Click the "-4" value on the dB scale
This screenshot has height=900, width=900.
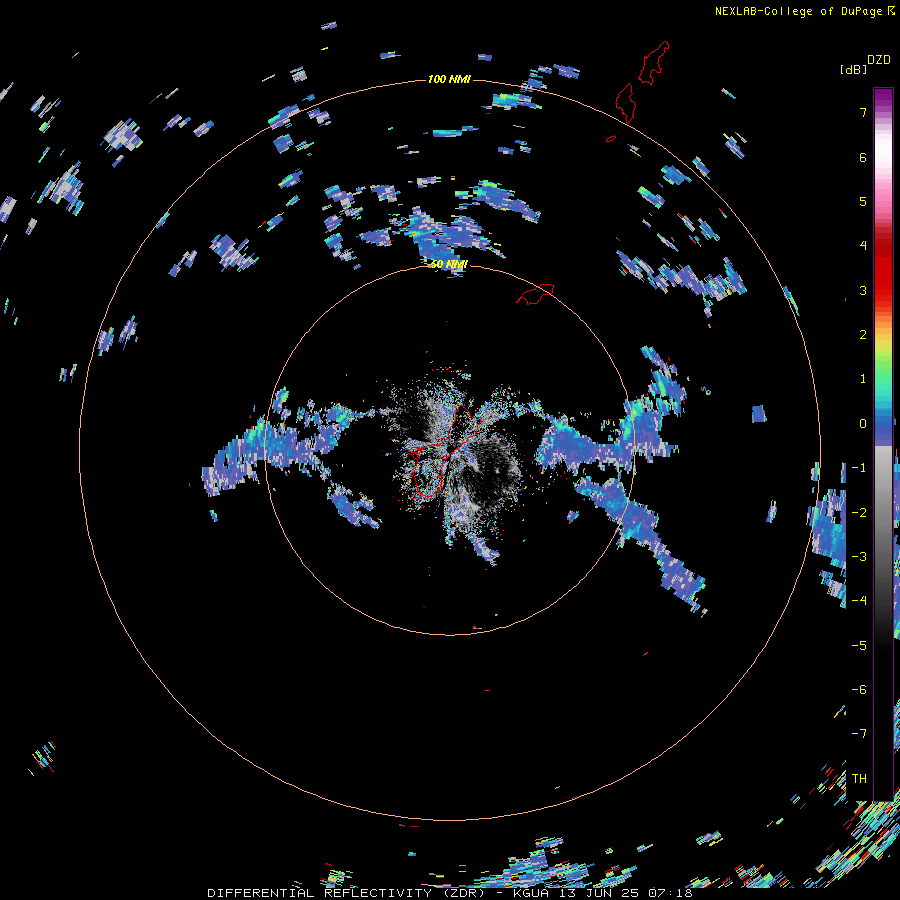(859, 600)
